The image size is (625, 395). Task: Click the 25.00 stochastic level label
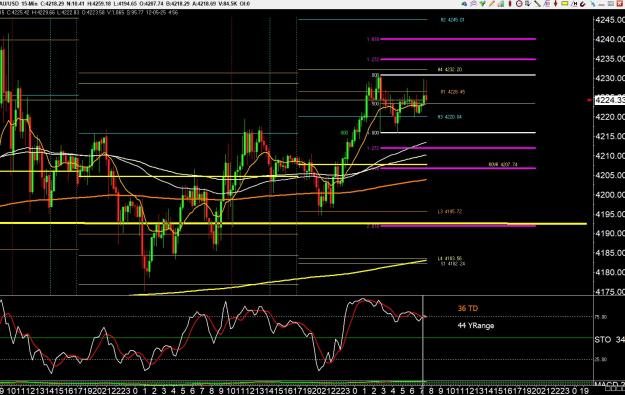point(601,359)
